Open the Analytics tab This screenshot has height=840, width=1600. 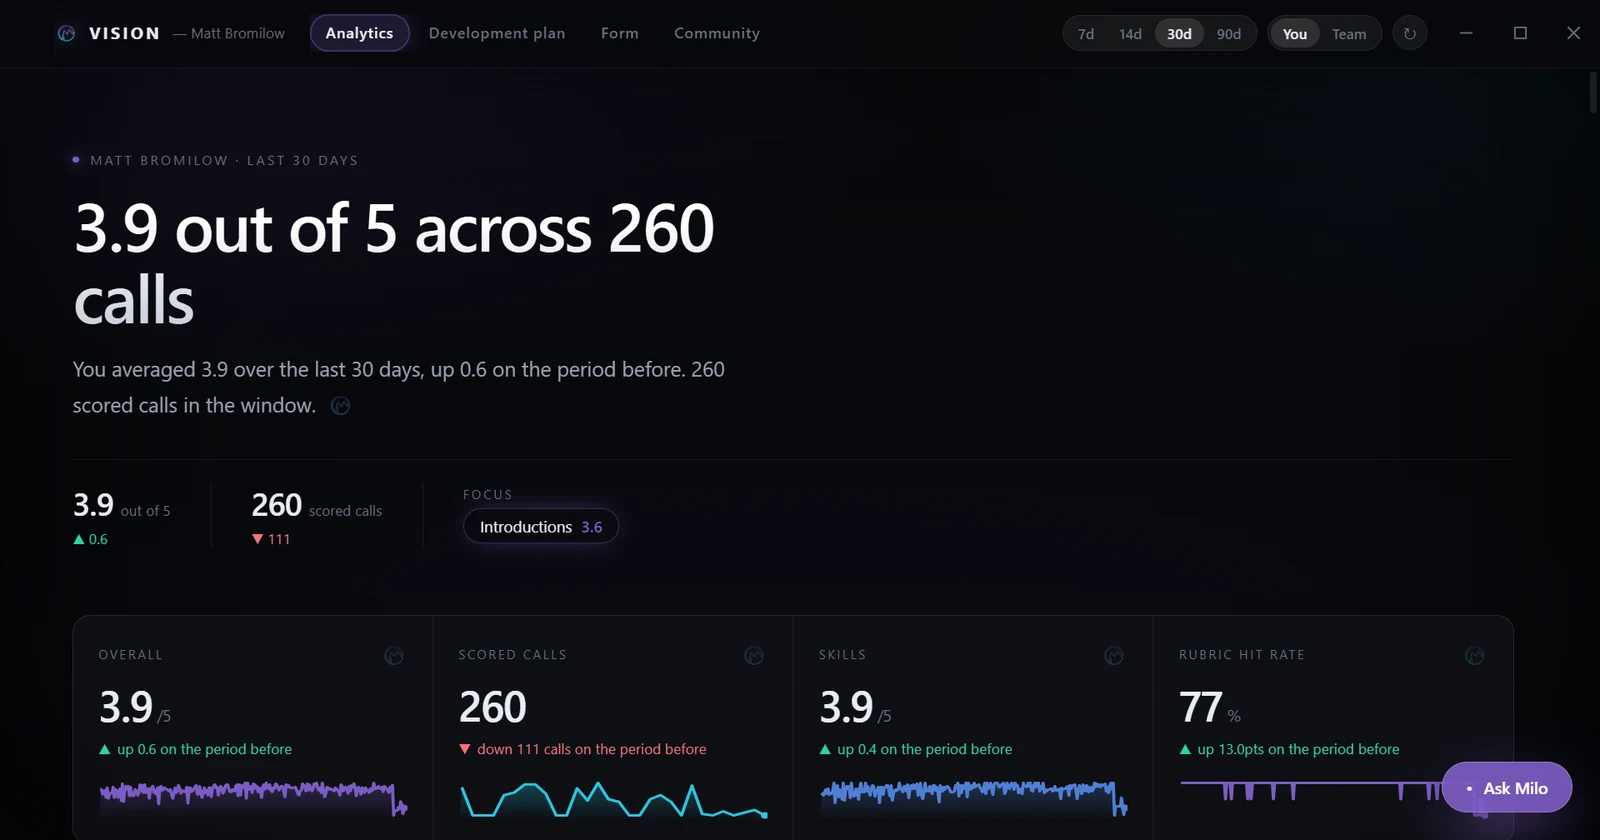tap(359, 33)
